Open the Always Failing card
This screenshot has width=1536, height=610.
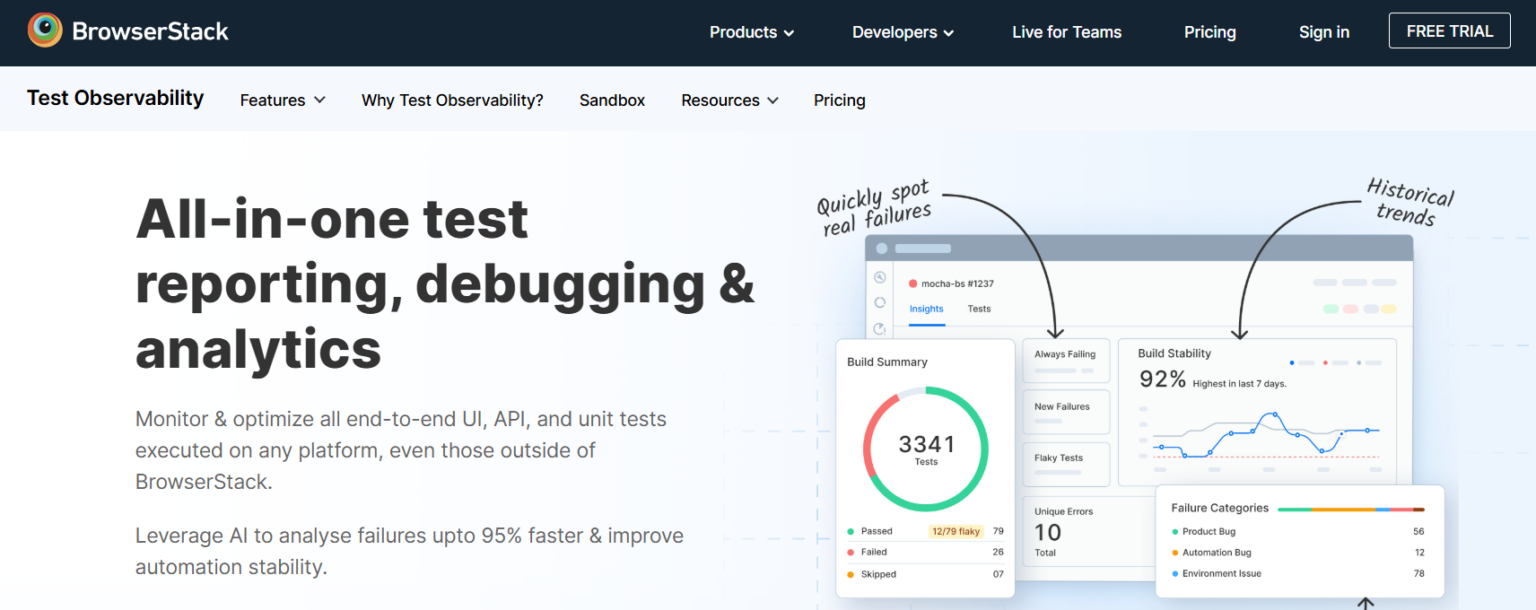pos(1066,360)
